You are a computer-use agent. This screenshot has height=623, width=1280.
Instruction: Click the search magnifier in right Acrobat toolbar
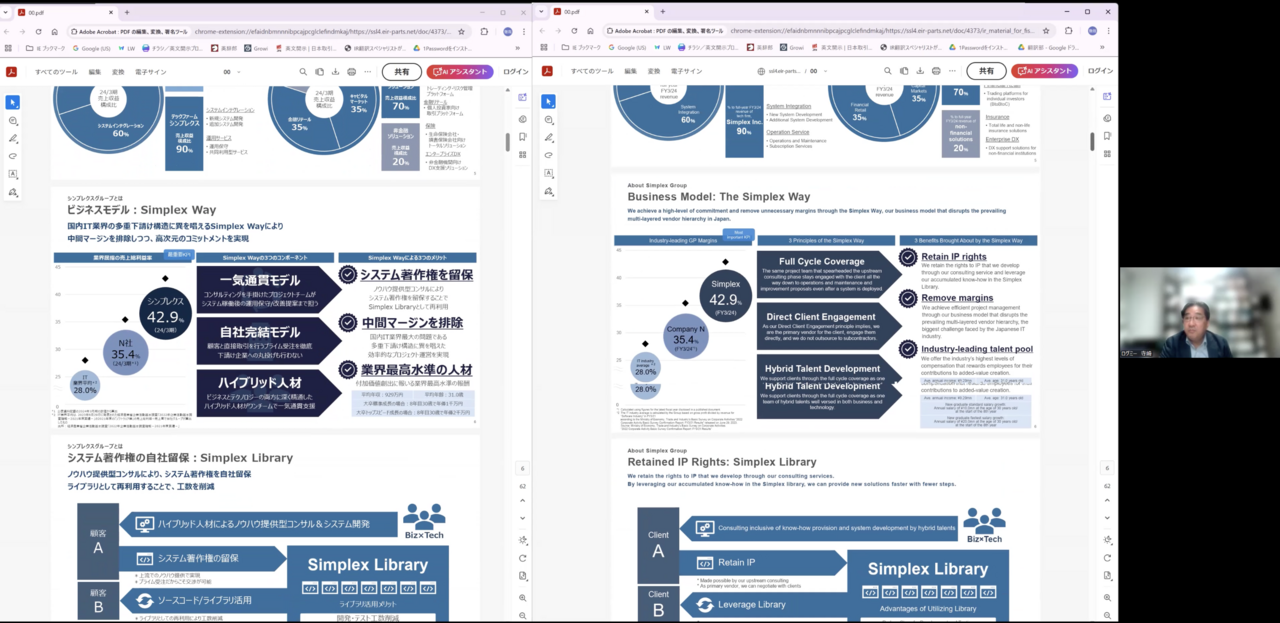coord(889,72)
